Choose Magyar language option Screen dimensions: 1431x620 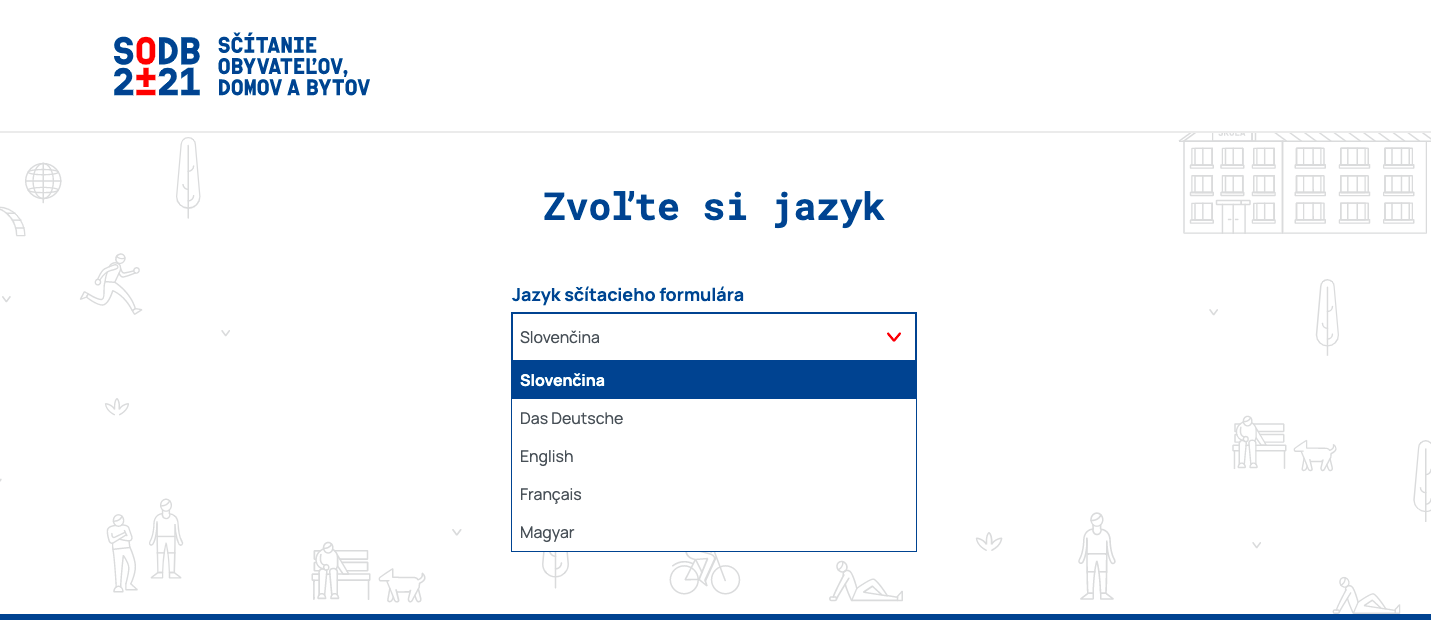coord(714,532)
